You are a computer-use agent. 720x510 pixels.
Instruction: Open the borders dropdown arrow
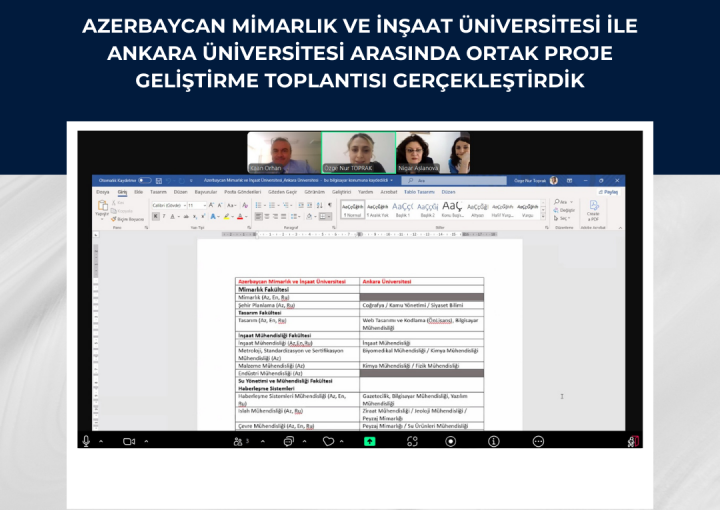tap(329, 217)
